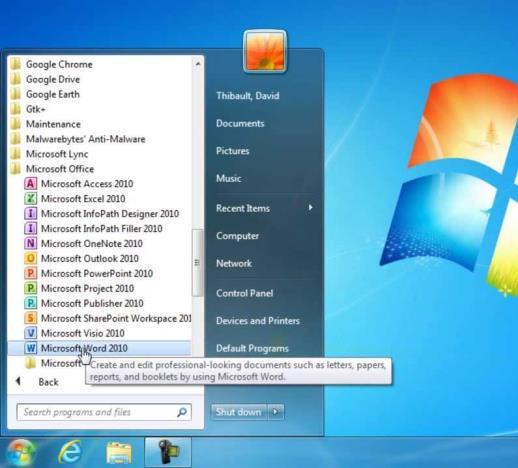Click the Google Drive folder icon

(15, 79)
